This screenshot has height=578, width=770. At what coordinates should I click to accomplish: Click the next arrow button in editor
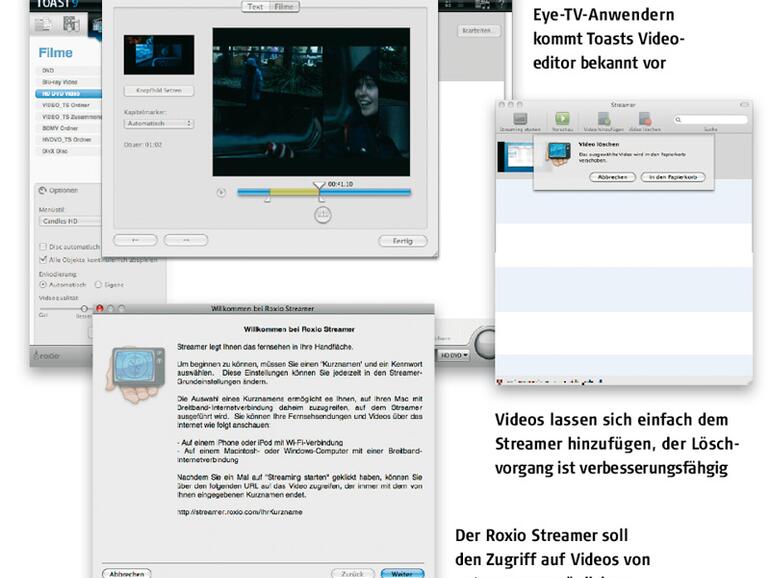186,240
